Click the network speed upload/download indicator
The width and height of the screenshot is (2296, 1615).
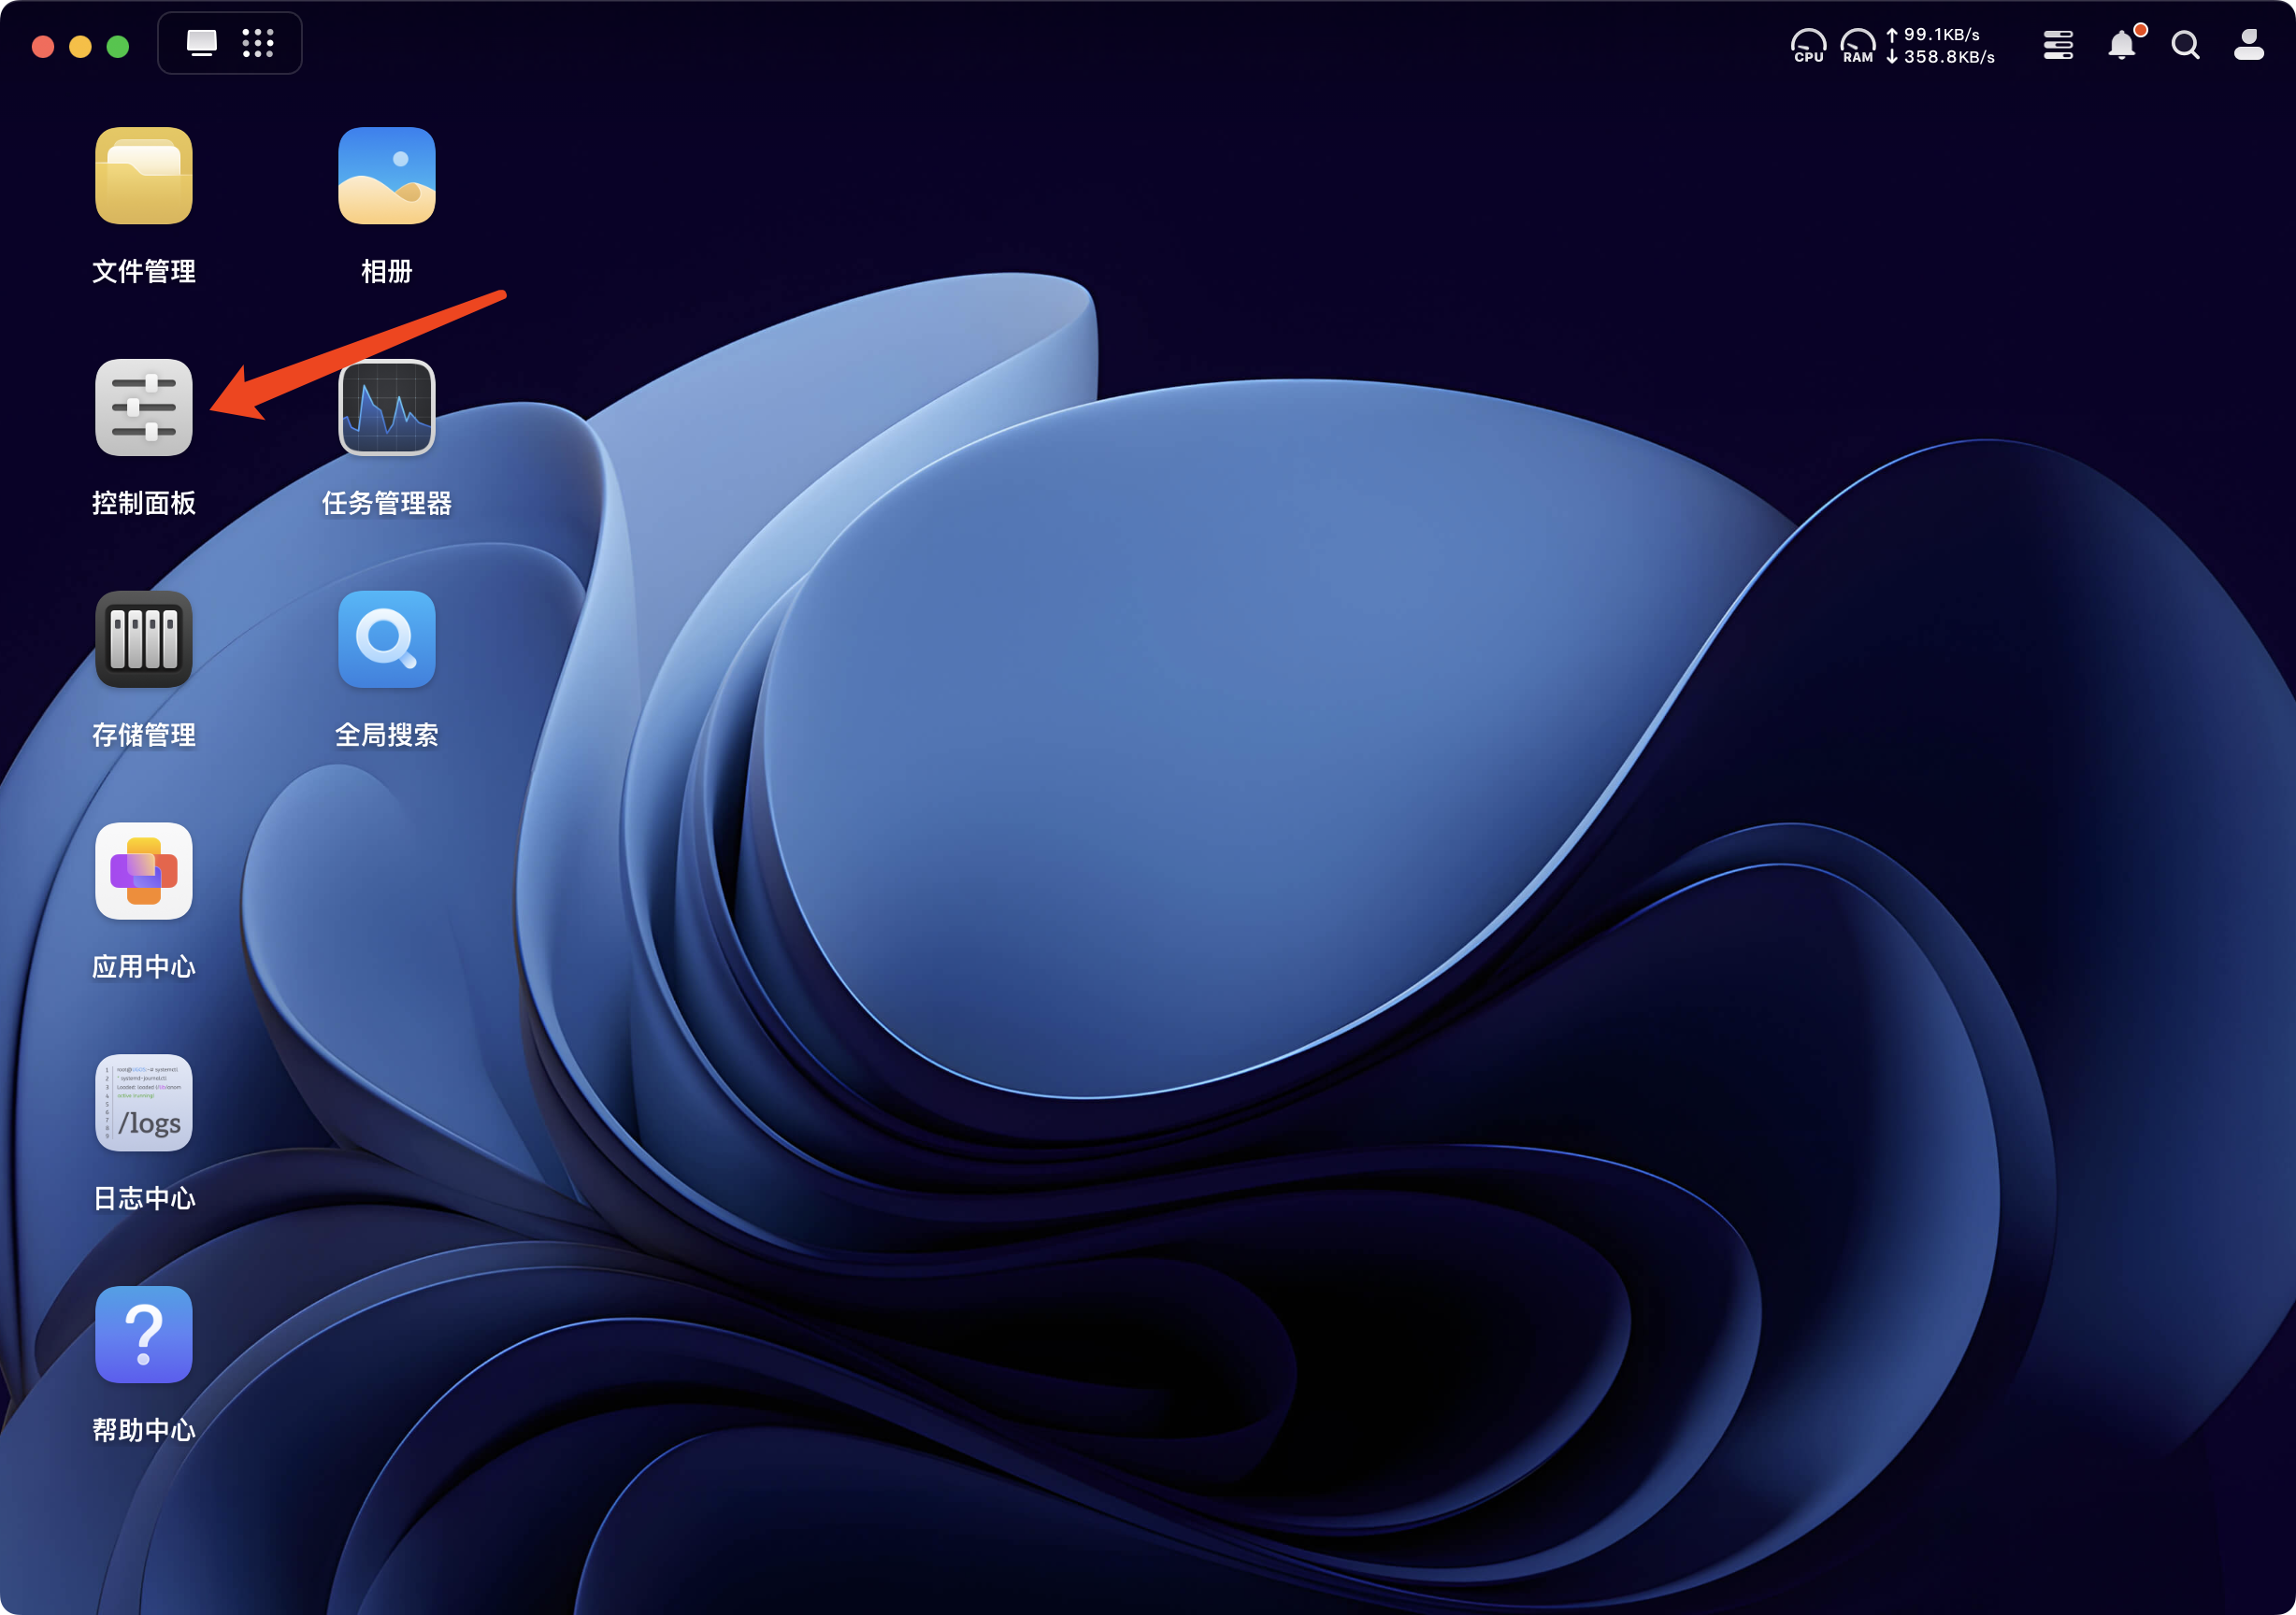click(1941, 45)
